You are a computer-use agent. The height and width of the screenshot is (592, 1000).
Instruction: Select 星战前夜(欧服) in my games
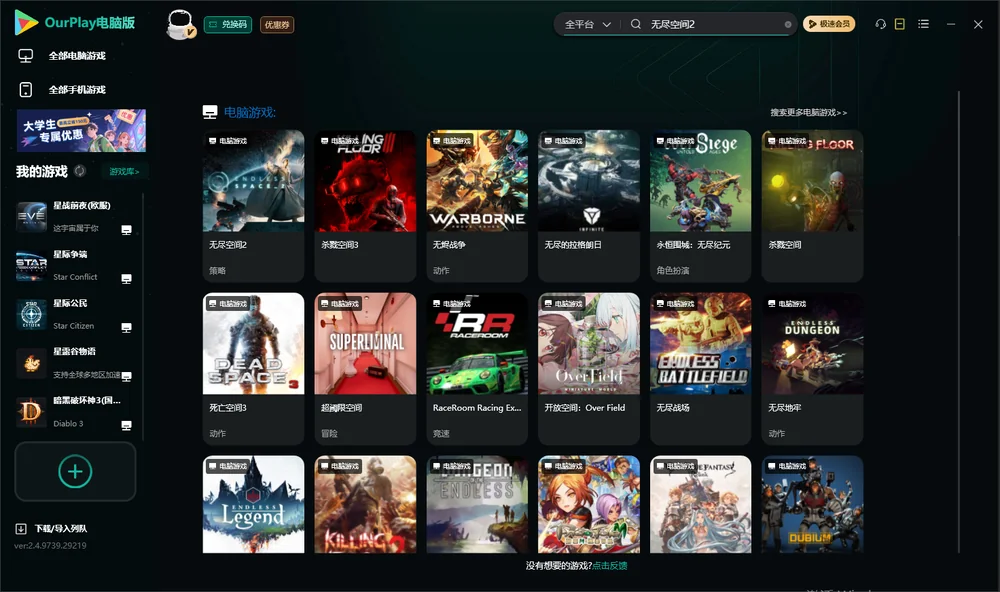[x=75, y=216]
